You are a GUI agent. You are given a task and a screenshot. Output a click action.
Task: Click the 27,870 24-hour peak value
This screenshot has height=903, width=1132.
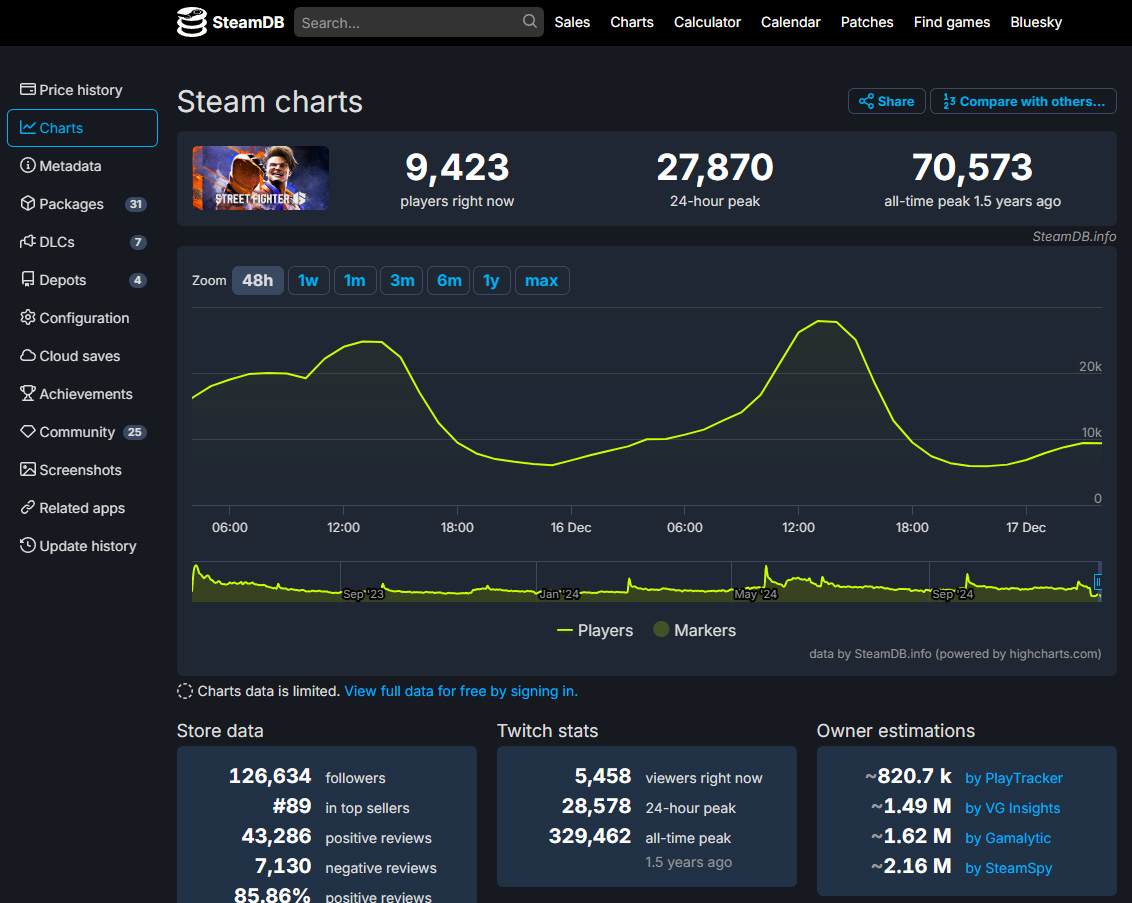(x=715, y=167)
